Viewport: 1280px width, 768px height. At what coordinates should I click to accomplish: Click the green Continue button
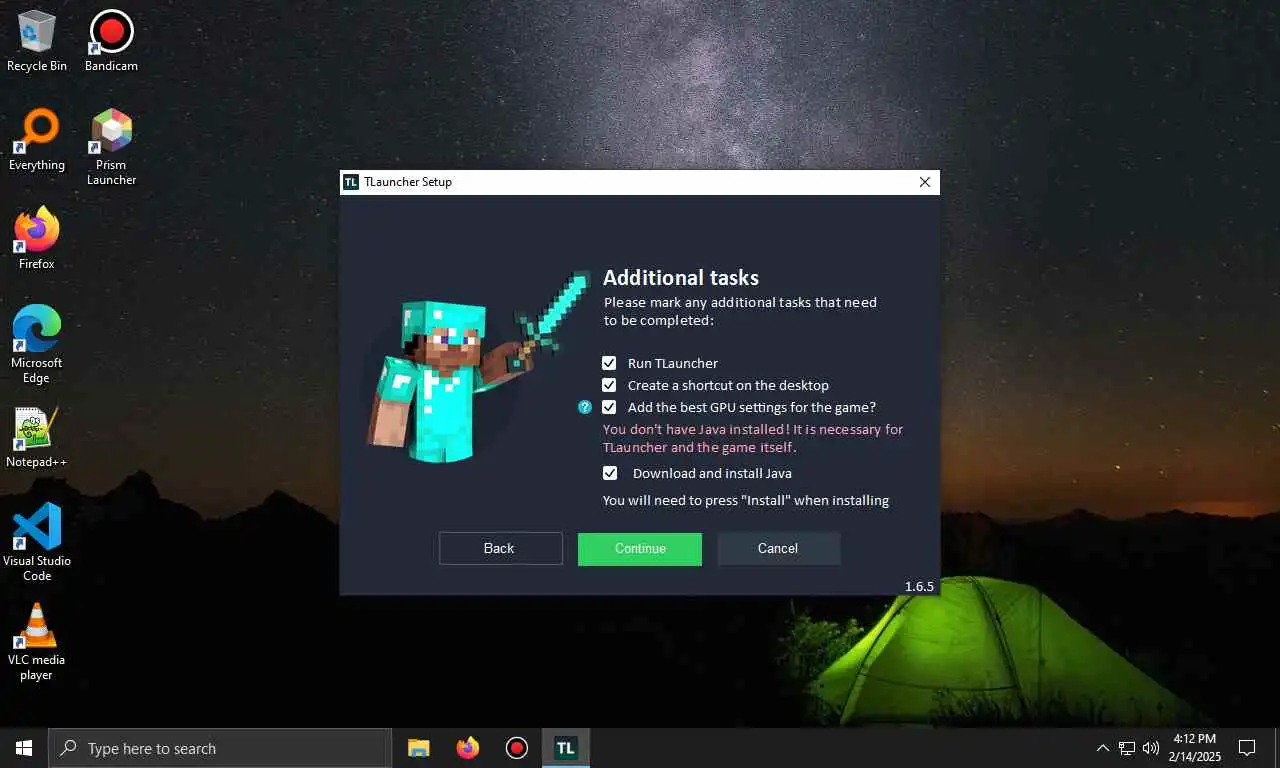640,548
